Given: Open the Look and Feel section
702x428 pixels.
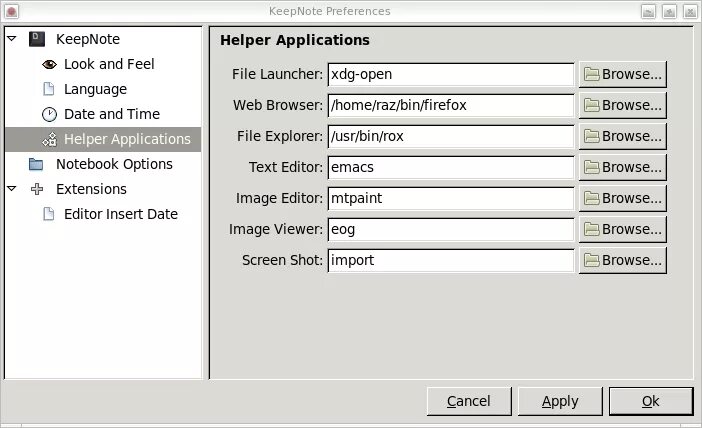Looking at the screenshot, I should pos(109,64).
